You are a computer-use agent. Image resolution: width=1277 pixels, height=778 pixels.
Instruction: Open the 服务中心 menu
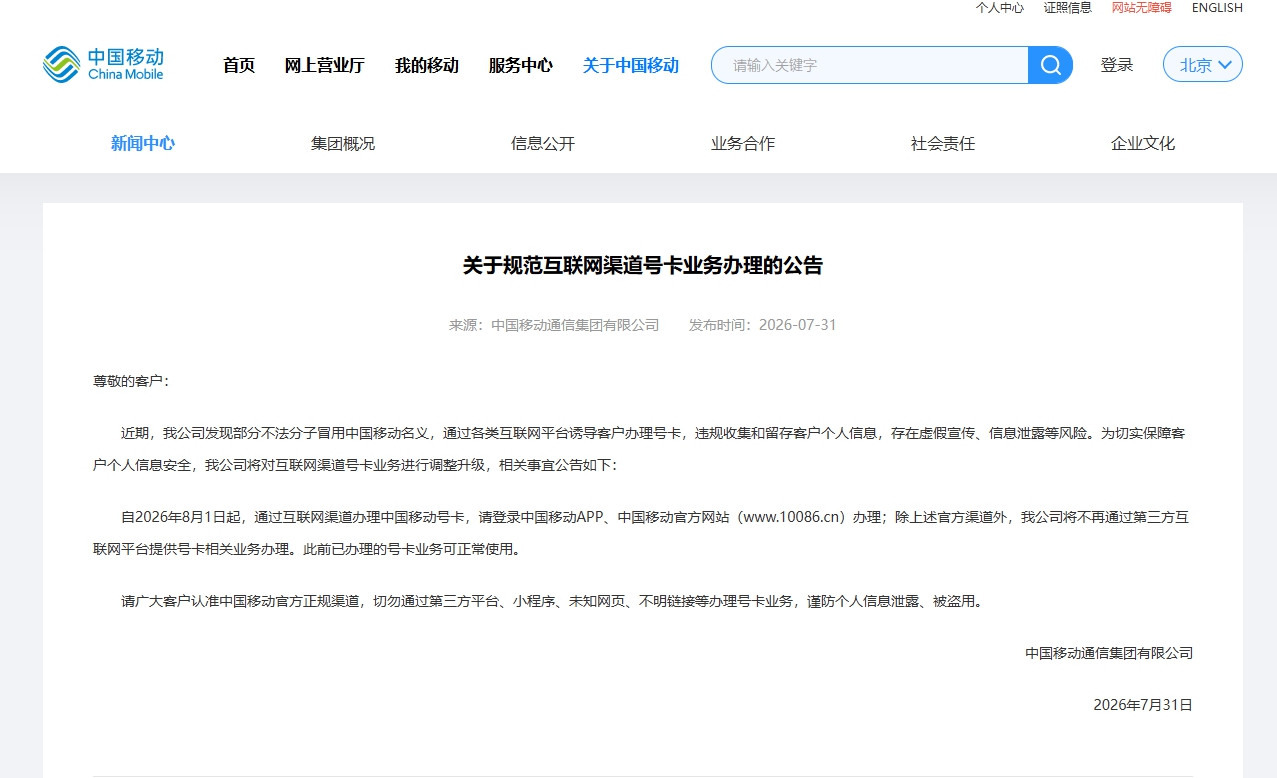coord(521,65)
